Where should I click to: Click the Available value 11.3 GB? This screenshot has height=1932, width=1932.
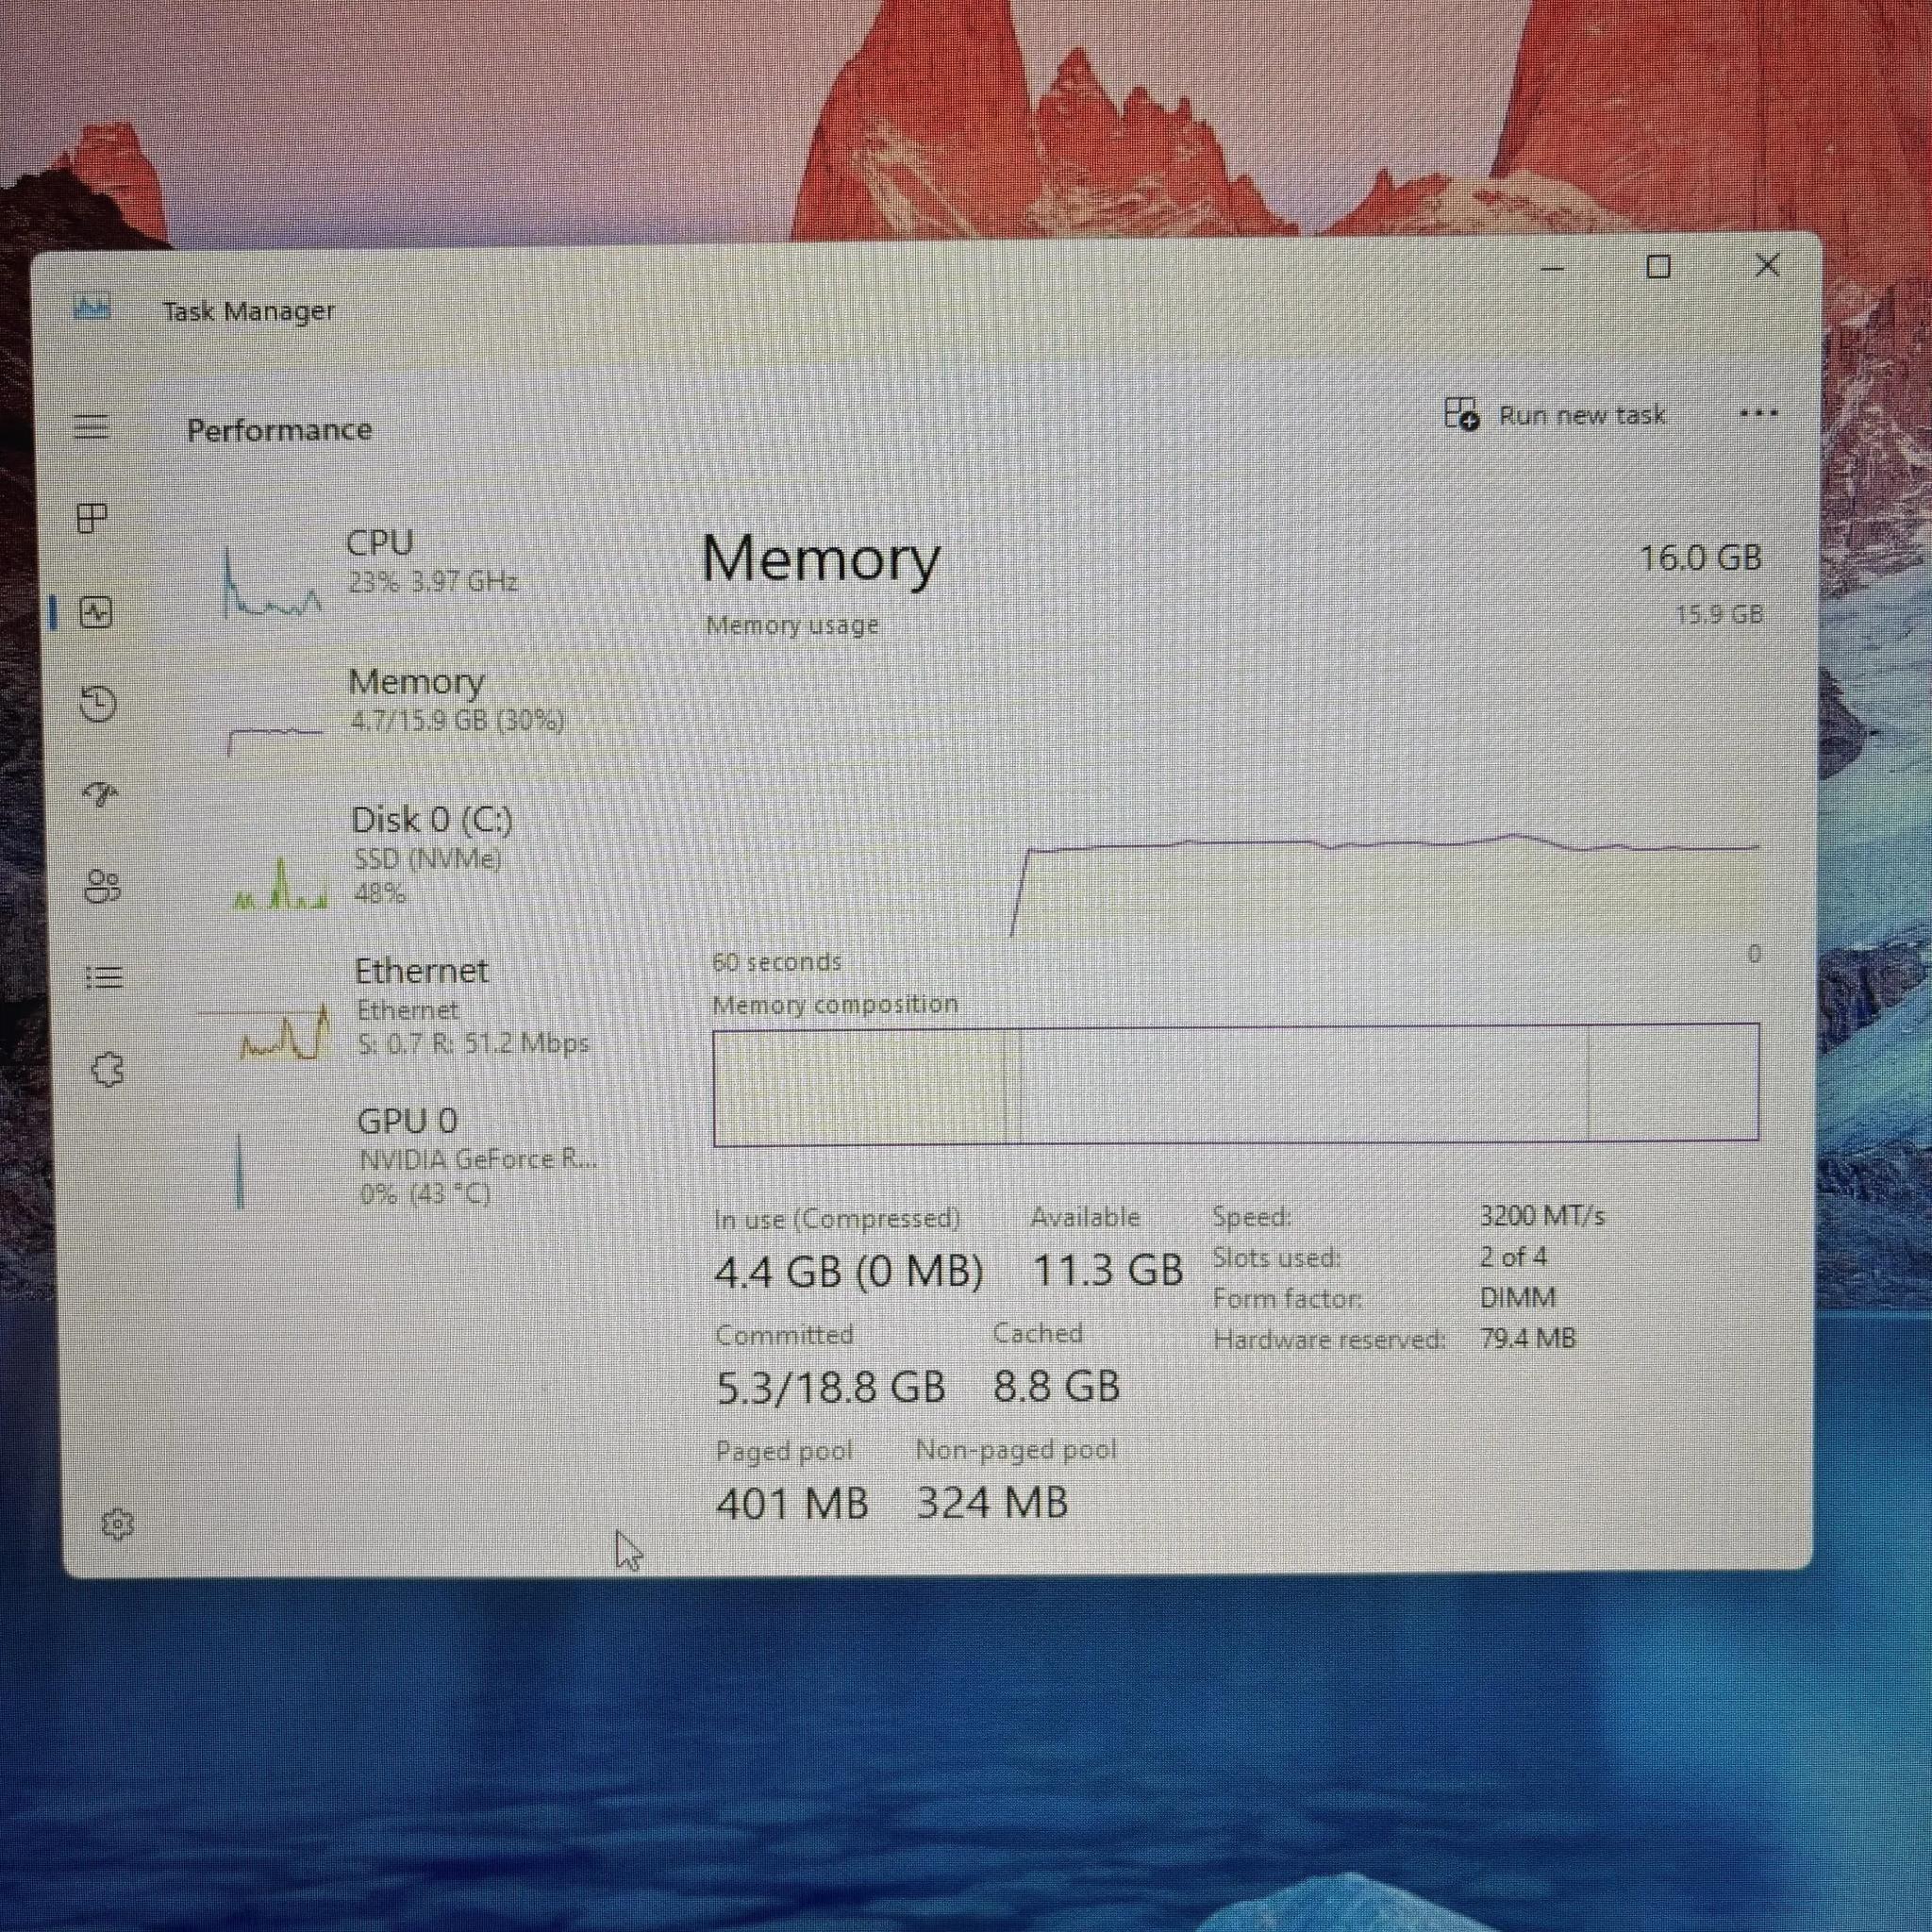pos(1107,1270)
